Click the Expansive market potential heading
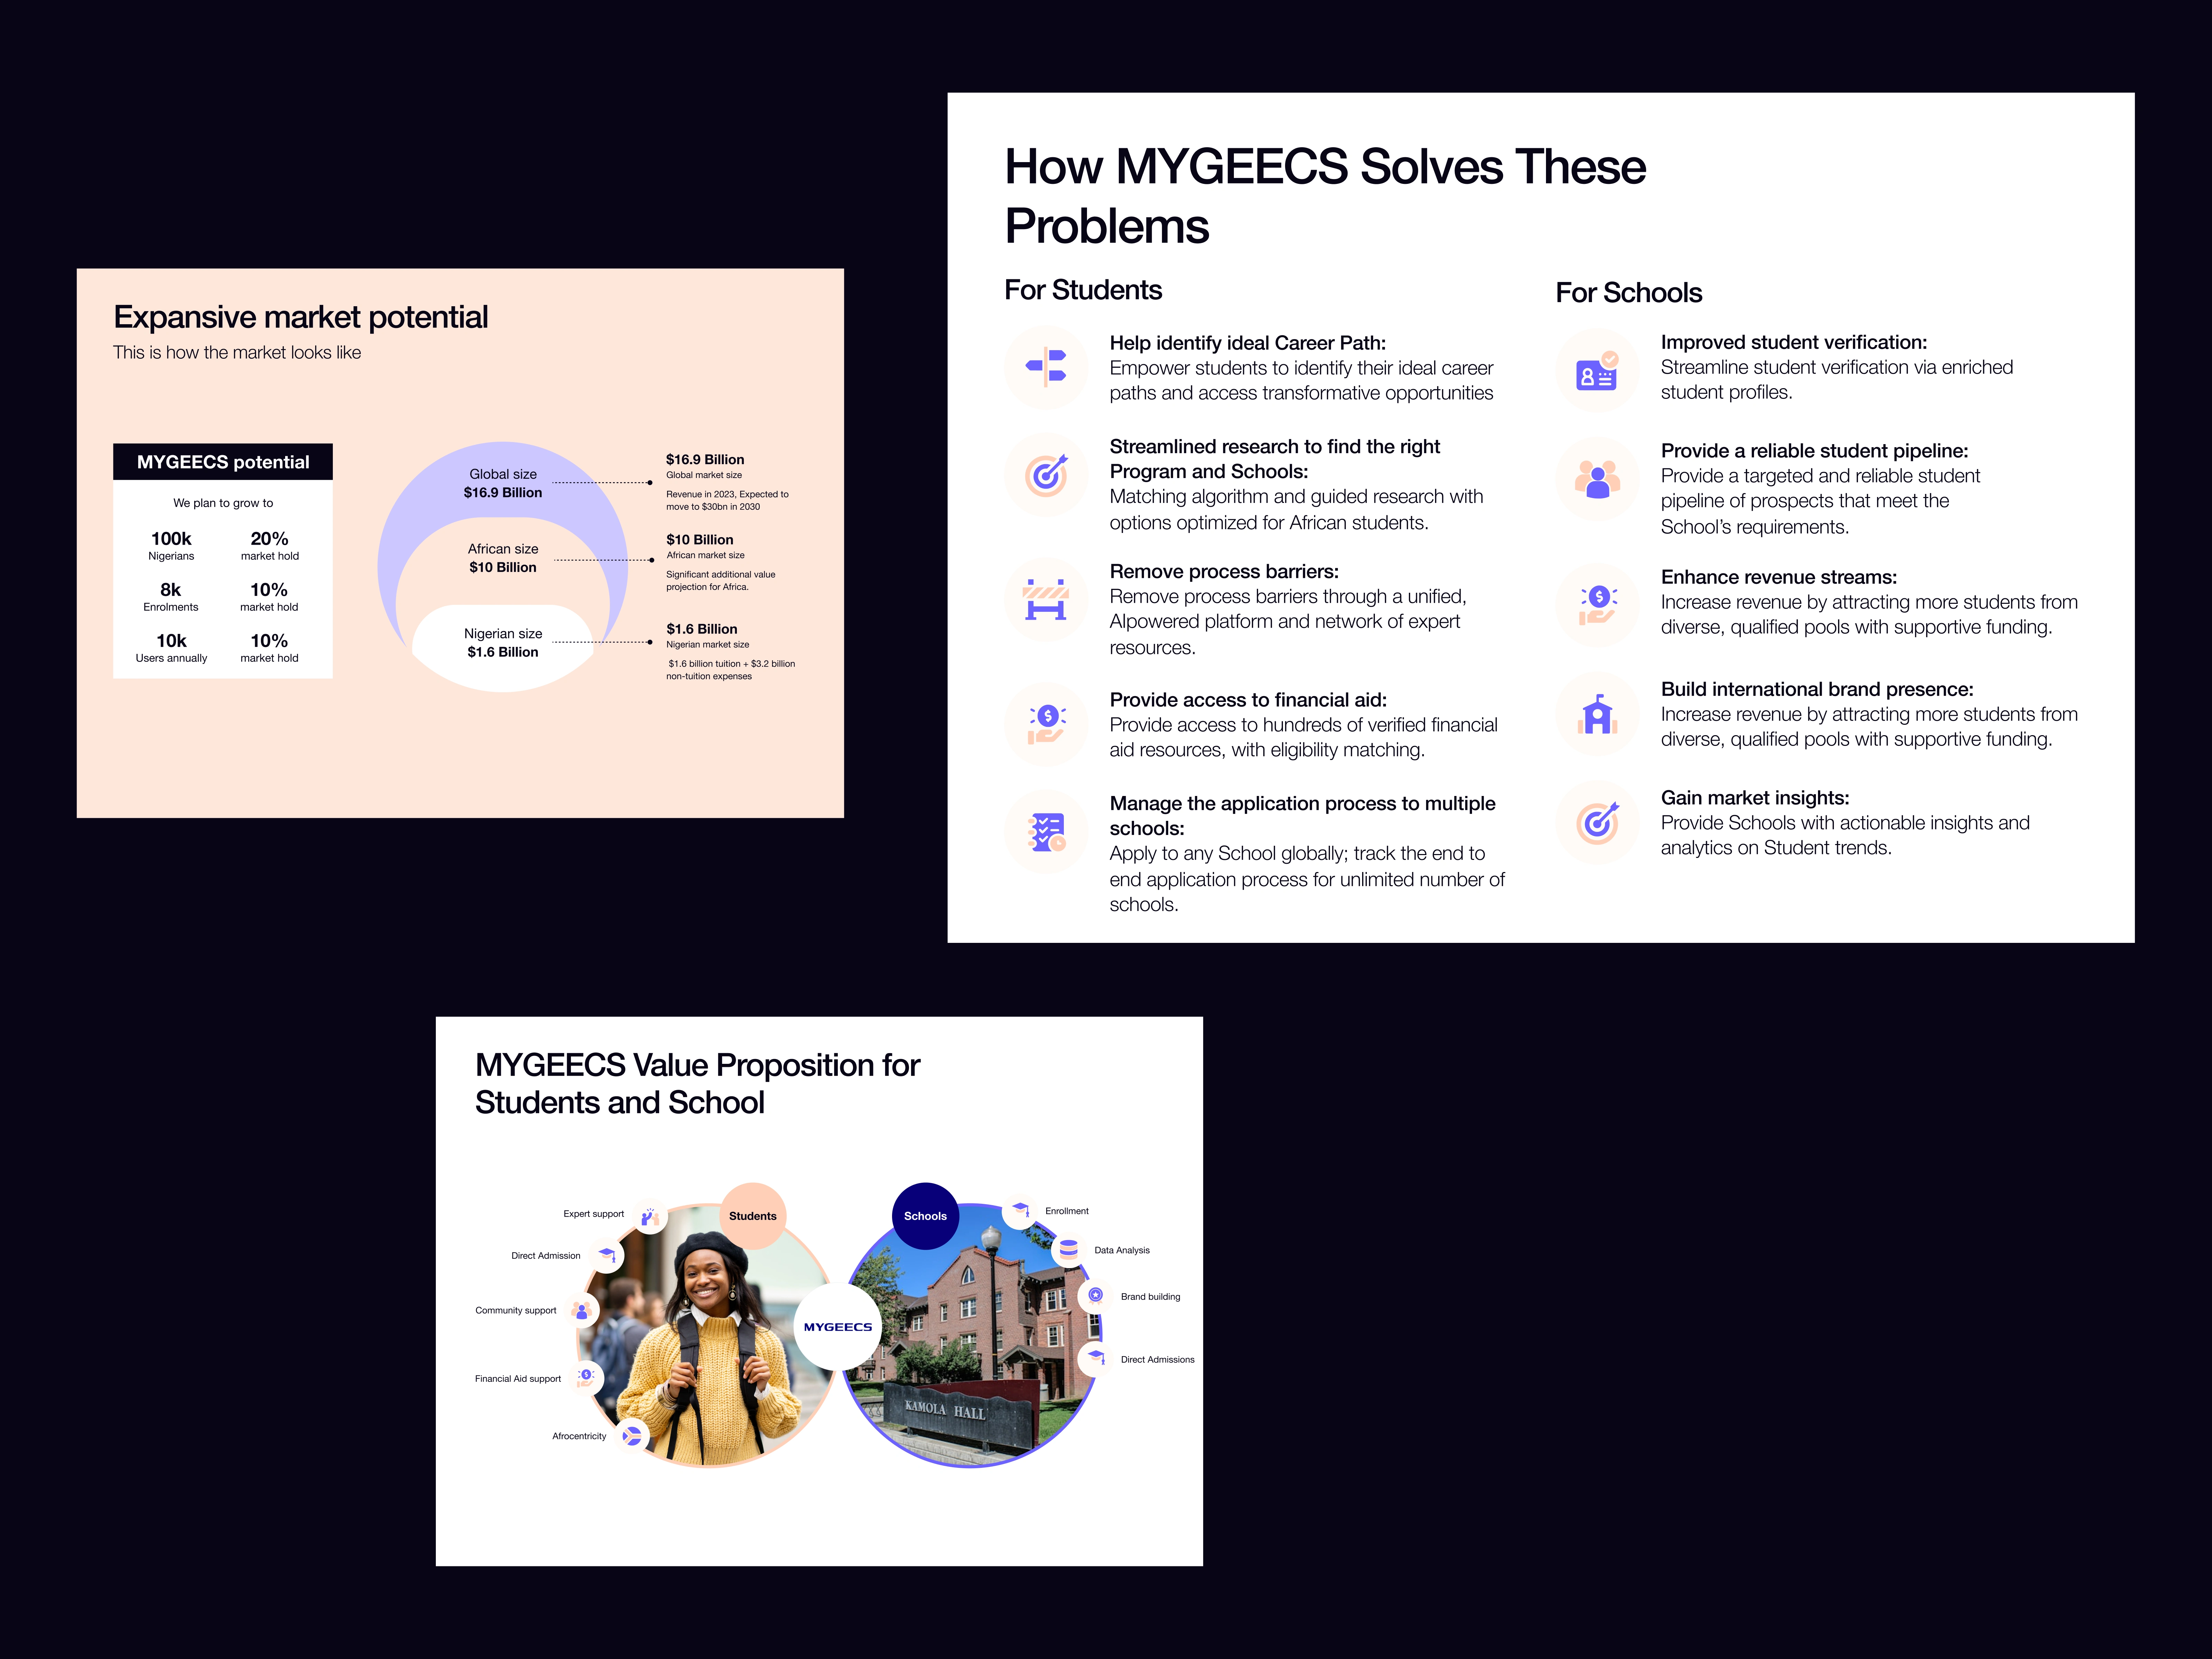Viewport: 2212px width, 1659px height. tap(301, 317)
